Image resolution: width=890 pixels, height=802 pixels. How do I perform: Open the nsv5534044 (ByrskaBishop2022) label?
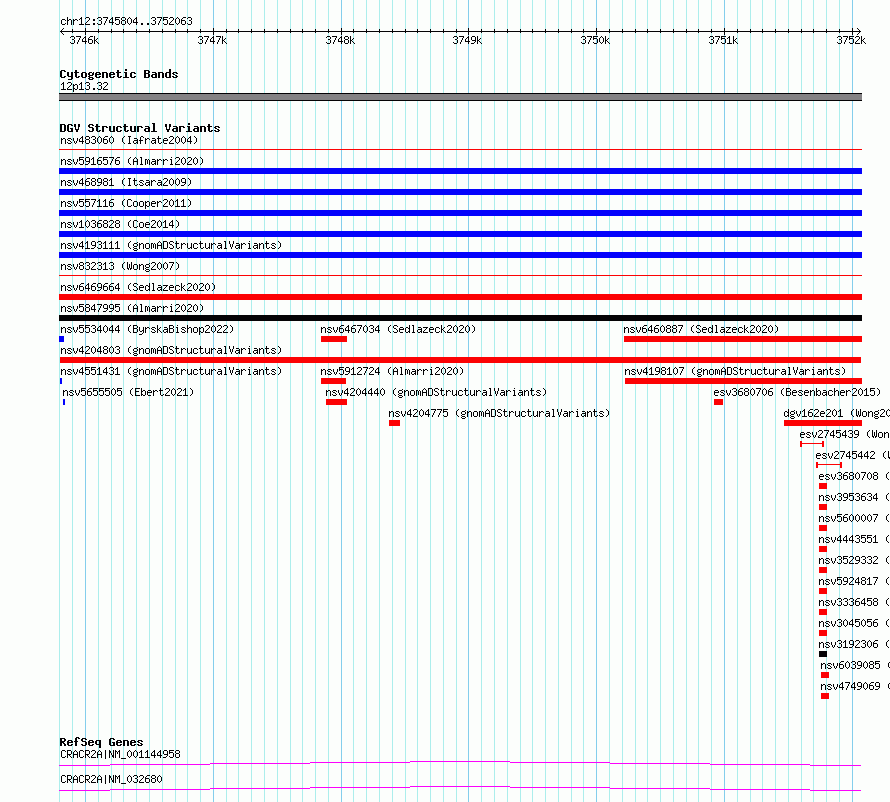147,329
